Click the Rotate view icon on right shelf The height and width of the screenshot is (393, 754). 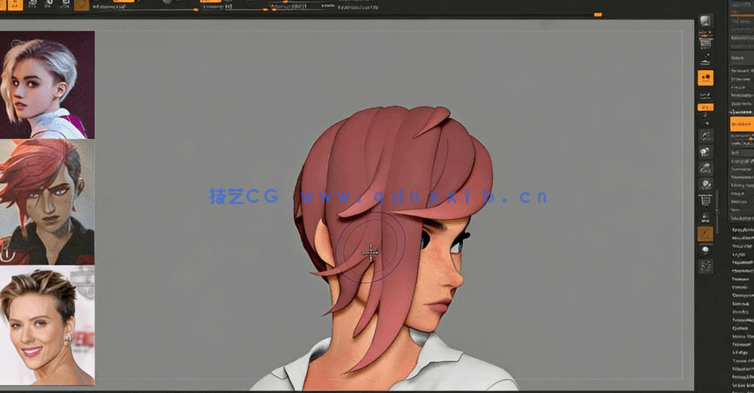(705, 184)
